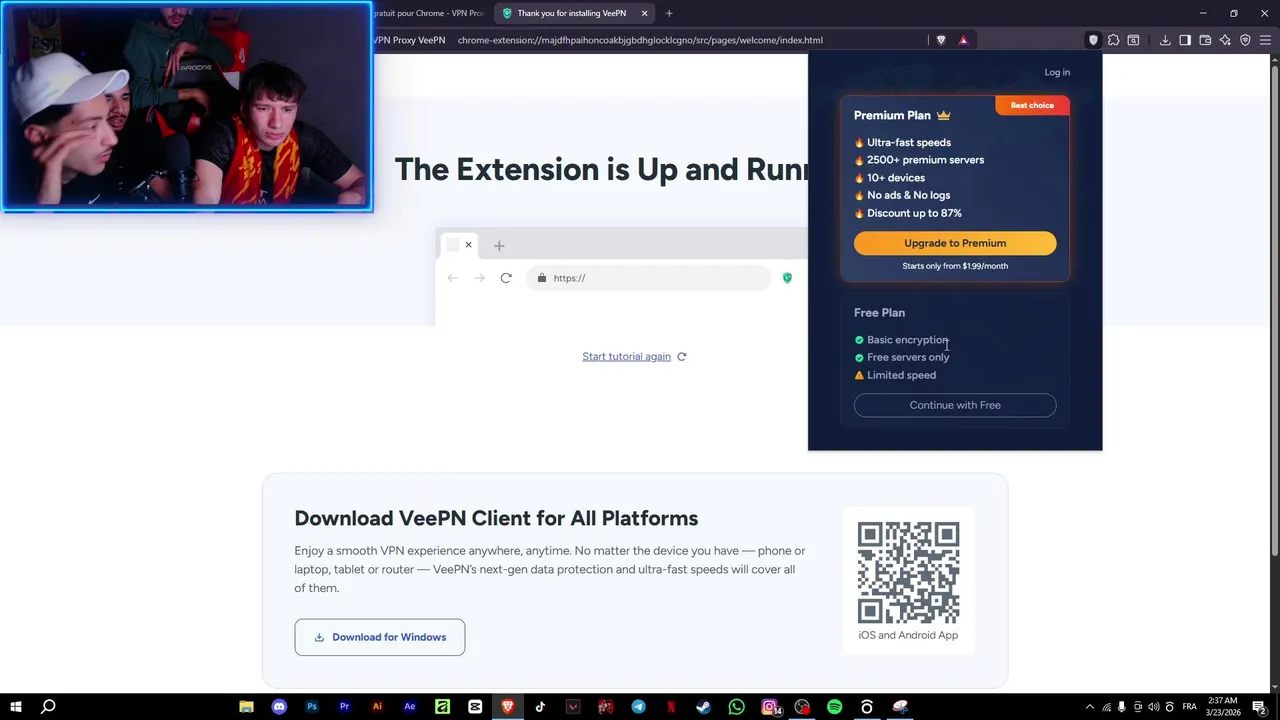The image size is (1280, 720).
Task: Click the green shield in mock address bar
Action: pos(787,278)
